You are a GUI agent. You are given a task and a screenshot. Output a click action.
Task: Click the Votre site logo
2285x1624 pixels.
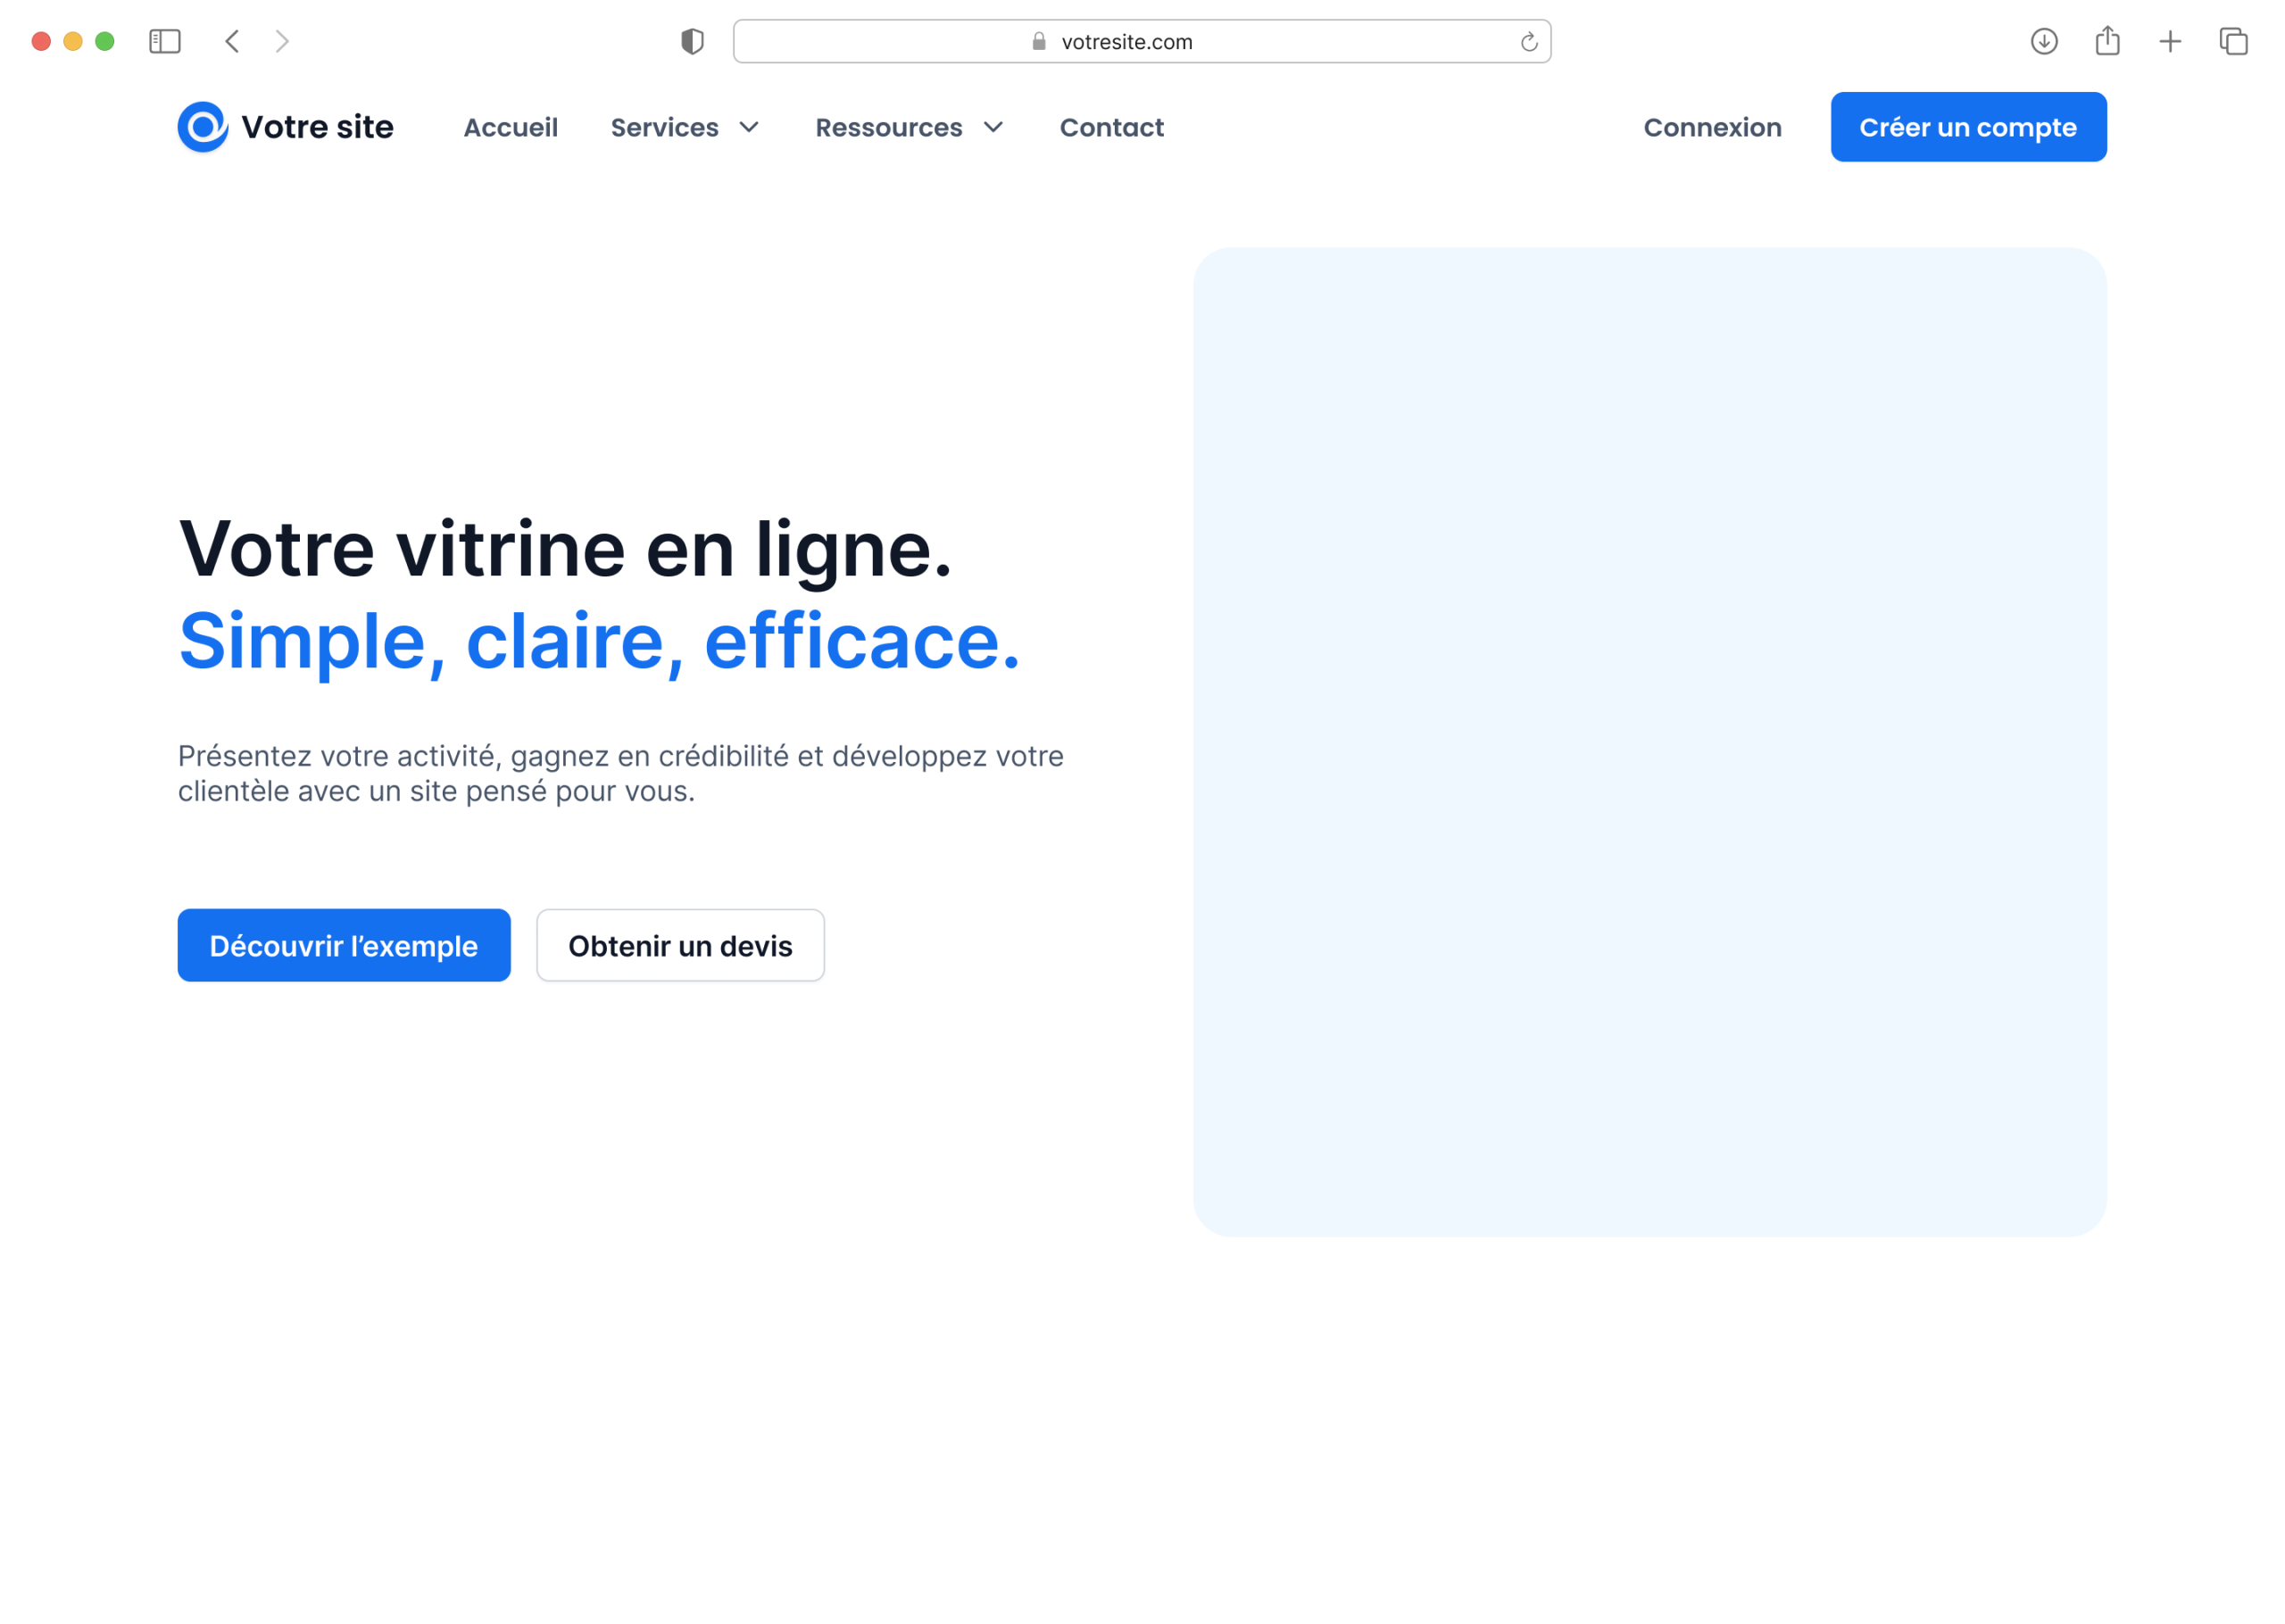pyautogui.click(x=286, y=127)
